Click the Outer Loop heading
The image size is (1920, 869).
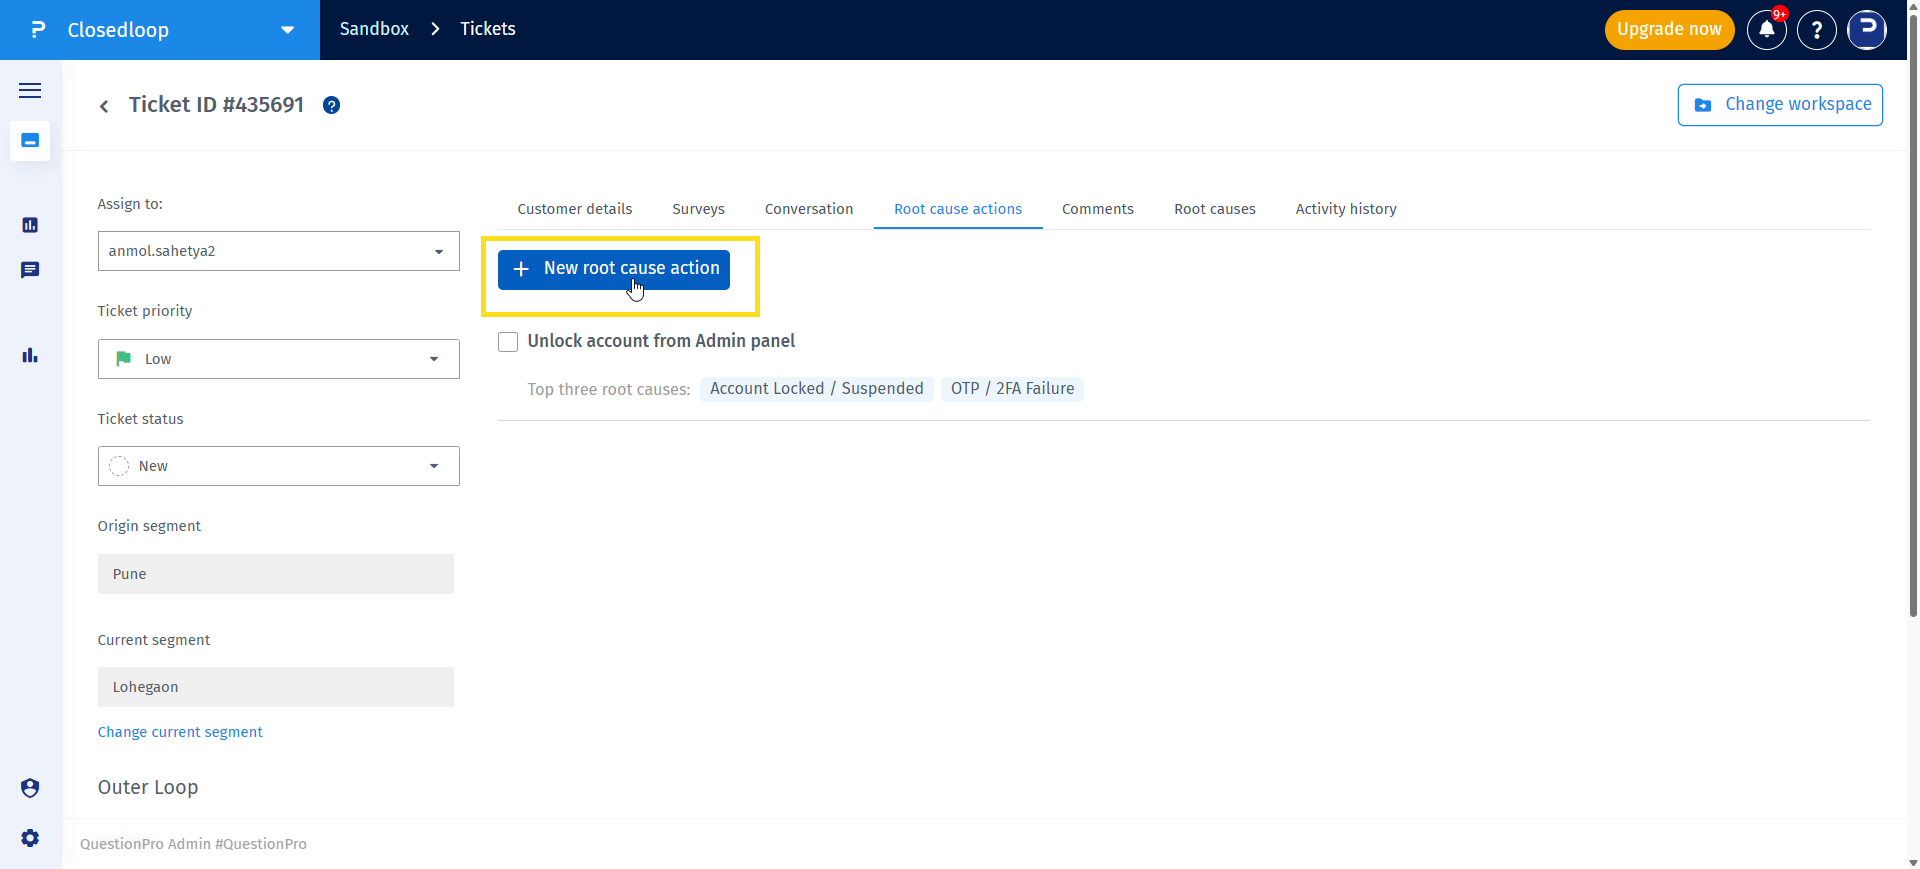pyautogui.click(x=148, y=787)
